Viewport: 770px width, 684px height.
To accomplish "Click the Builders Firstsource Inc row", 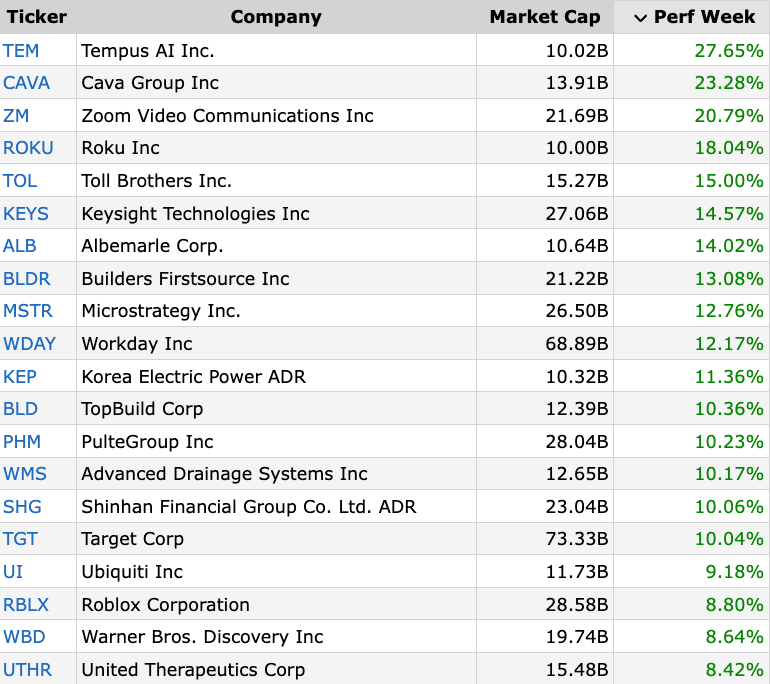I will 185,279.
